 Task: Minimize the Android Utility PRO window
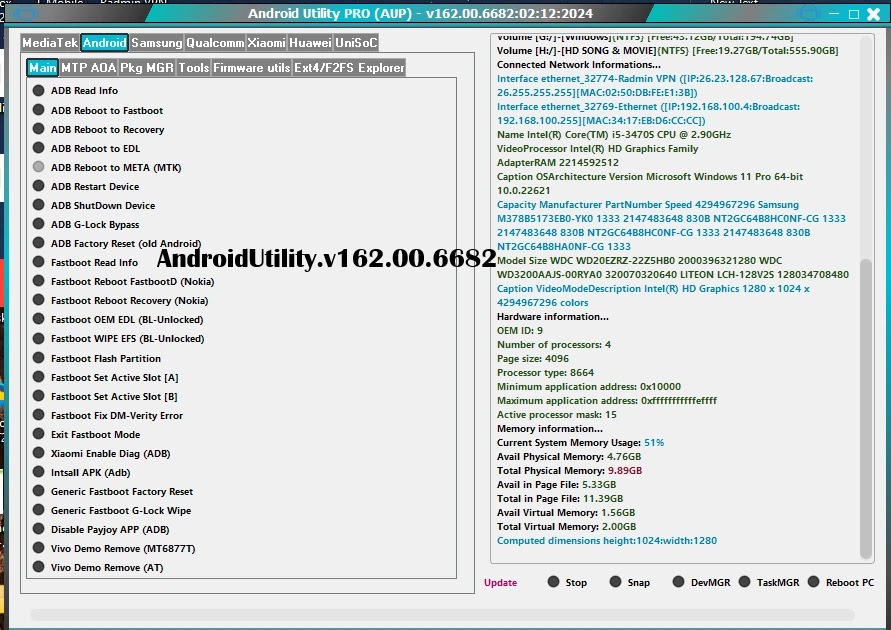(x=834, y=14)
